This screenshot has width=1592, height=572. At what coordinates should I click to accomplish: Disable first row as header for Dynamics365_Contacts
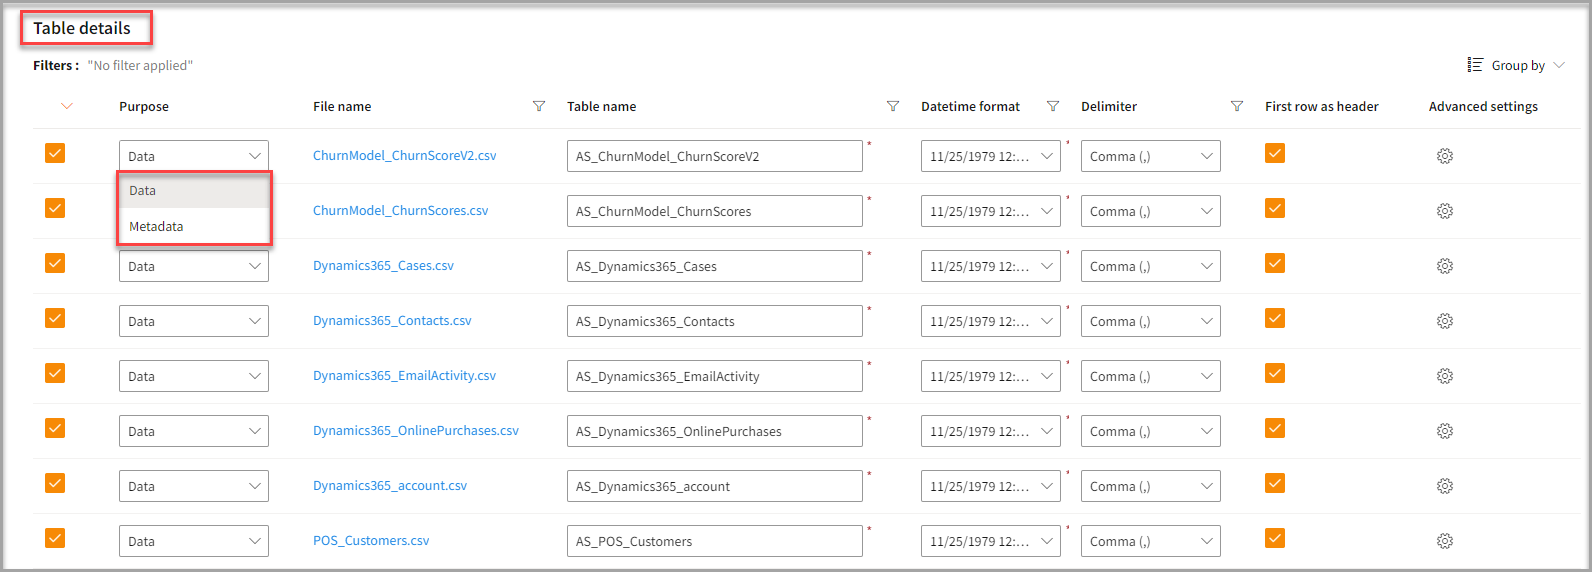[x=1274, y=318]
